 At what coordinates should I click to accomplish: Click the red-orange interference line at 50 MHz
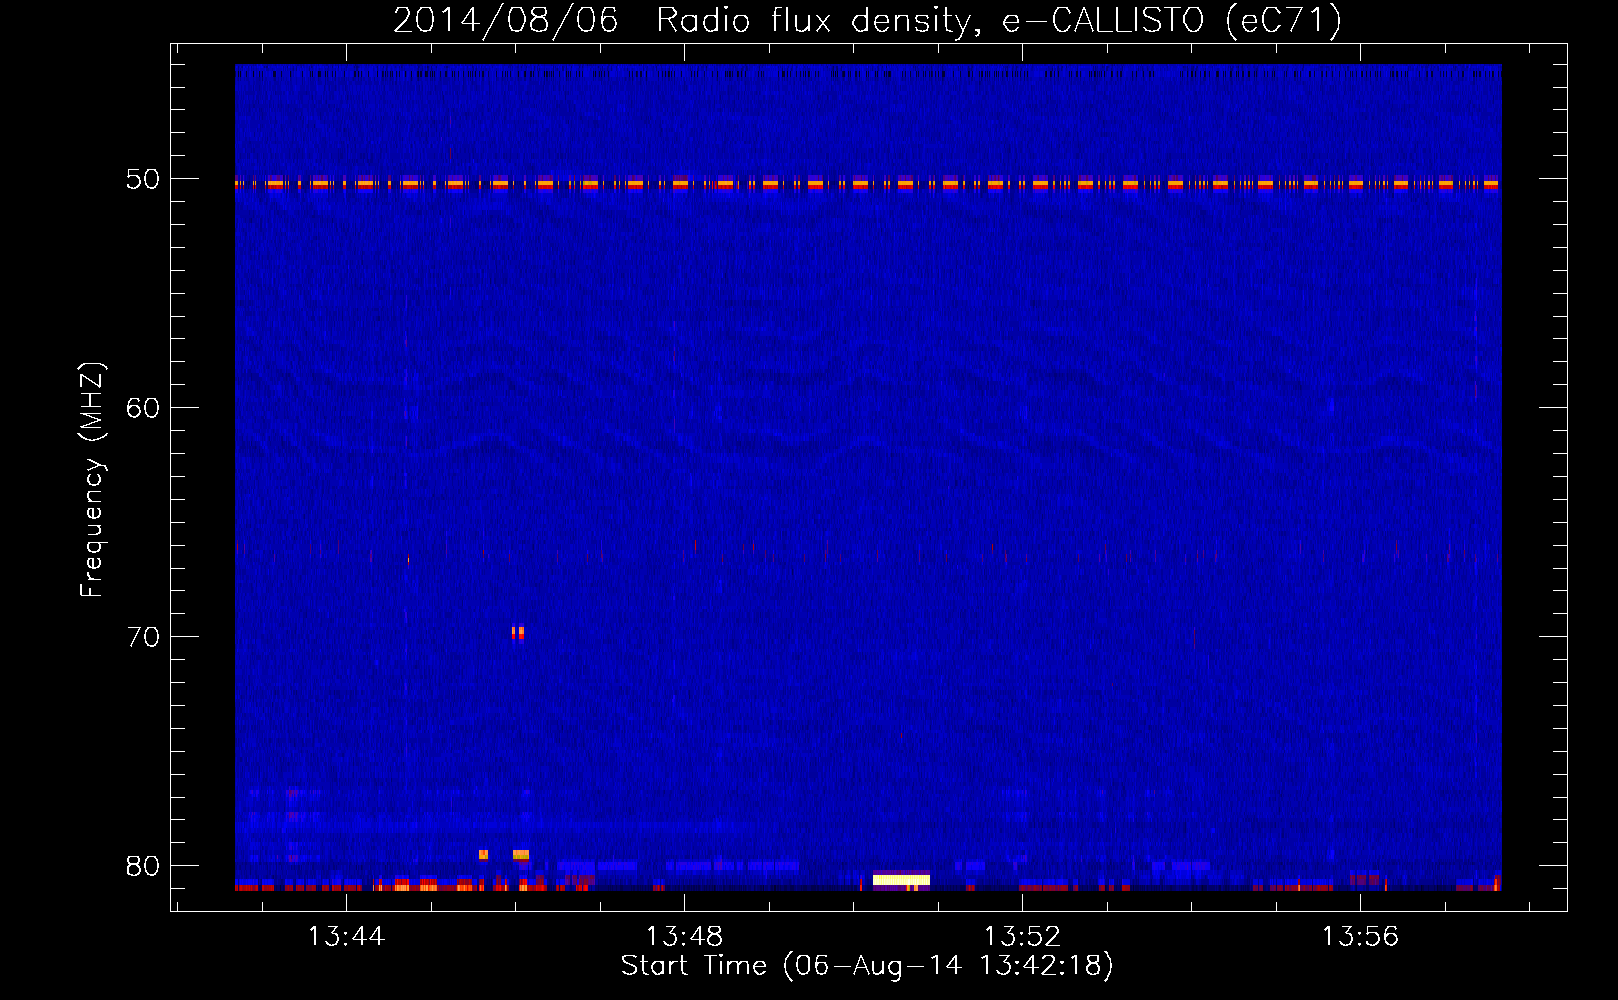tap(868, 184)
